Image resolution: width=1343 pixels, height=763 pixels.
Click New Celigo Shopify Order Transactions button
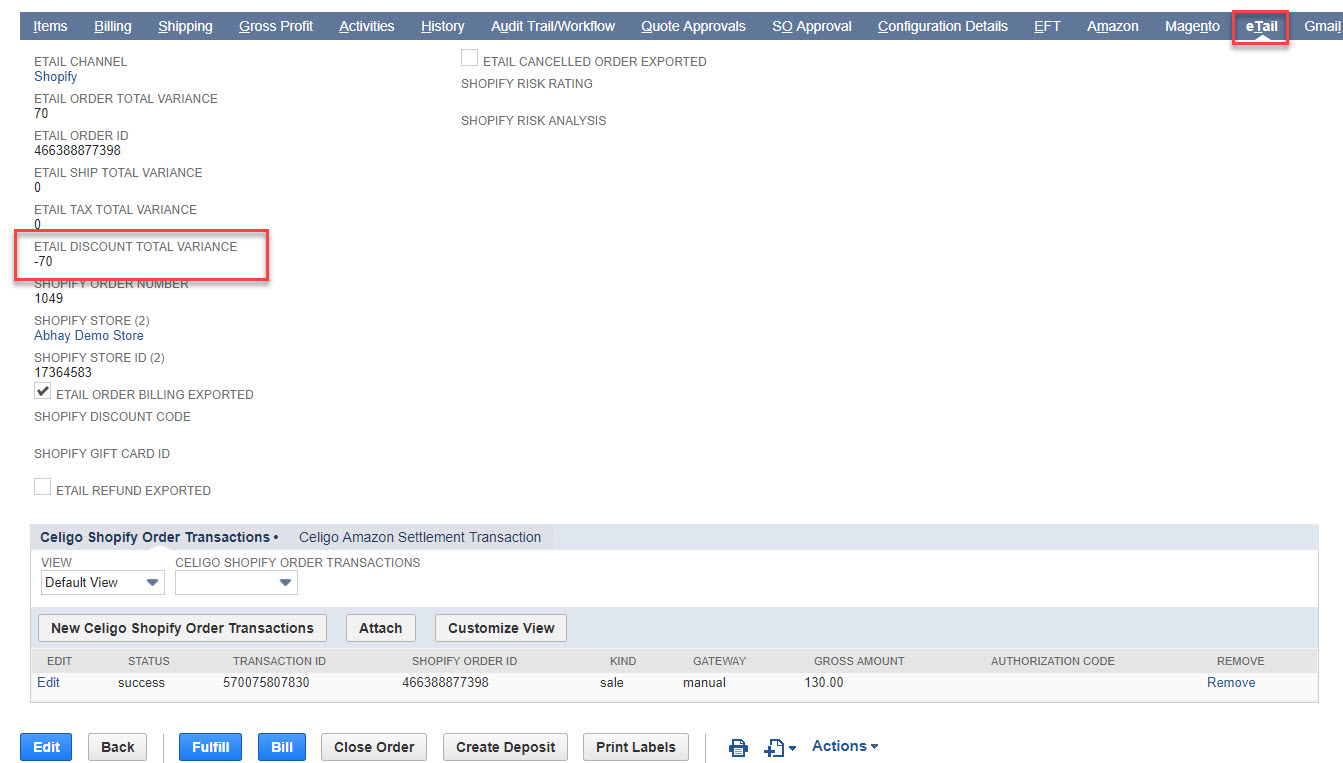pos(182,628)
